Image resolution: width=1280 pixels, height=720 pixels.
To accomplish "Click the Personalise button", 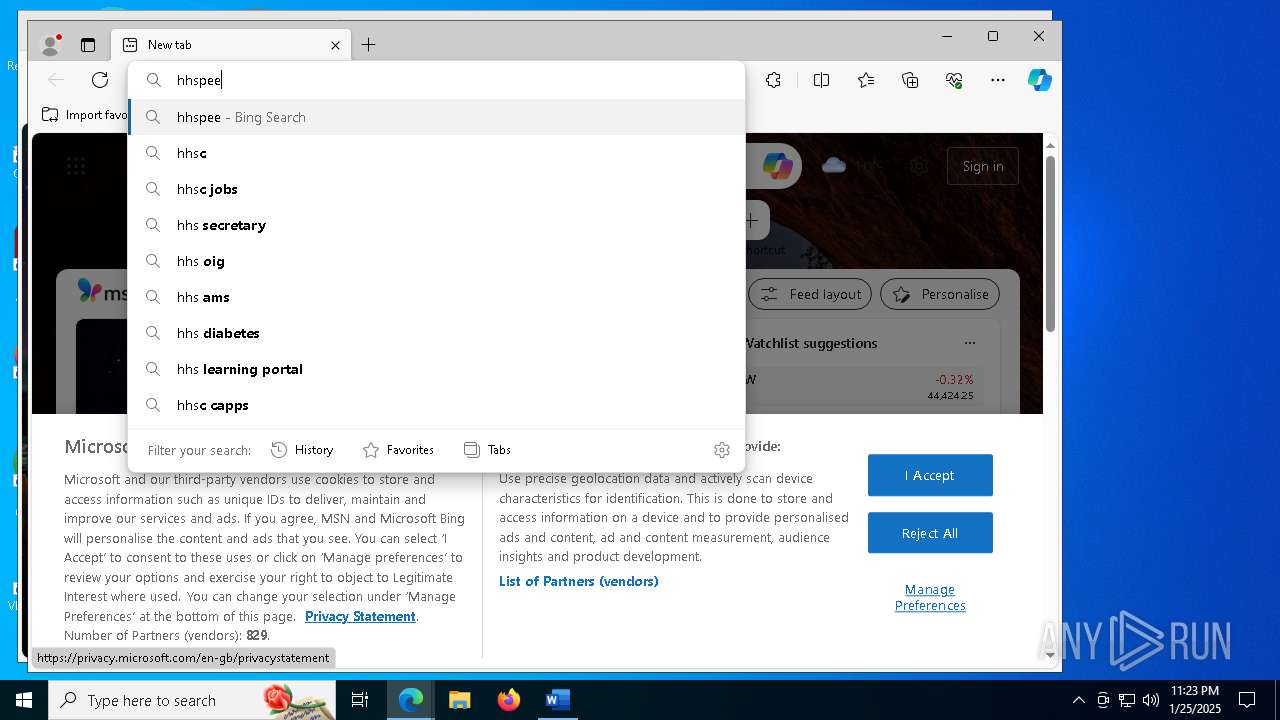I will click(940, 294).
